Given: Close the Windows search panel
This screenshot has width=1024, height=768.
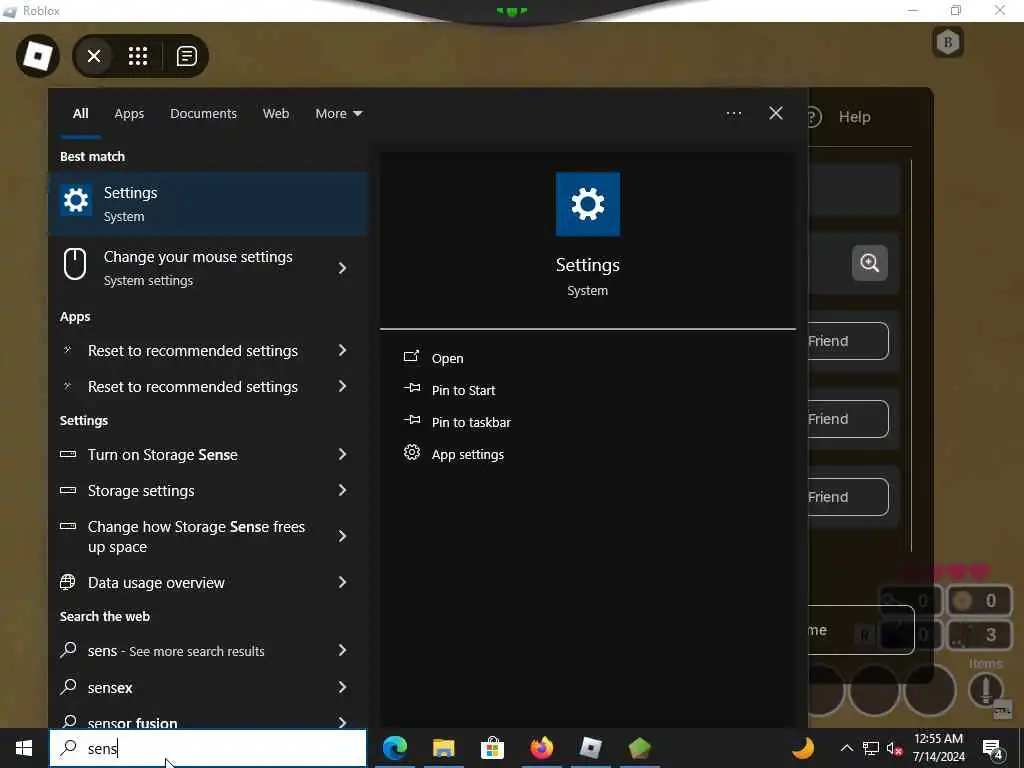Looking at the screenshot, I should tap(776, 113).
